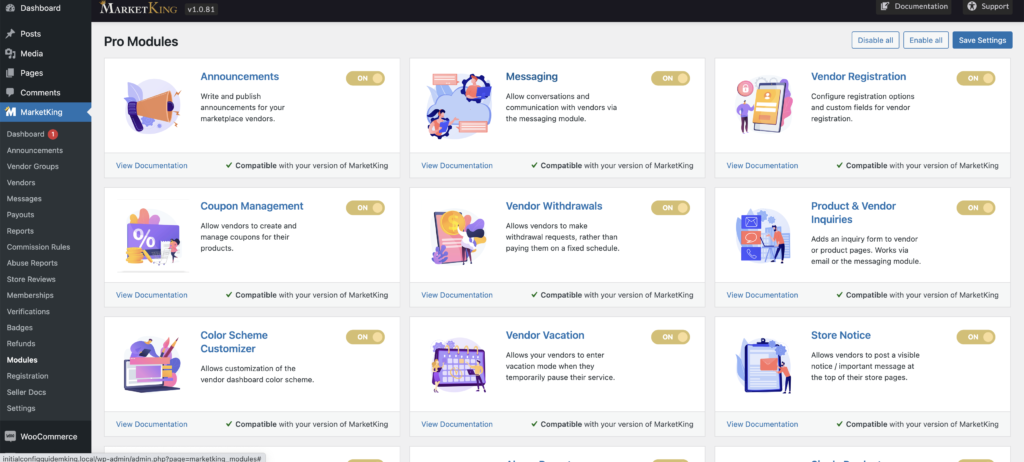Click the Comments bubble icon
The width and height of the screenshot is (1024, 462).
tap(10, 93)
